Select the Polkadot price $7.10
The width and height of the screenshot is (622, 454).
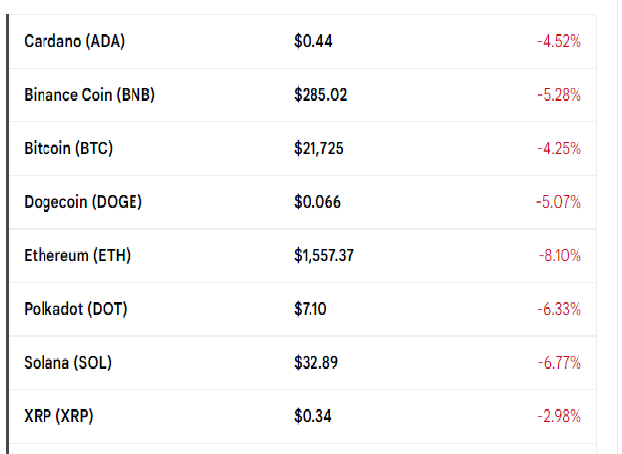tap(310, 309)
